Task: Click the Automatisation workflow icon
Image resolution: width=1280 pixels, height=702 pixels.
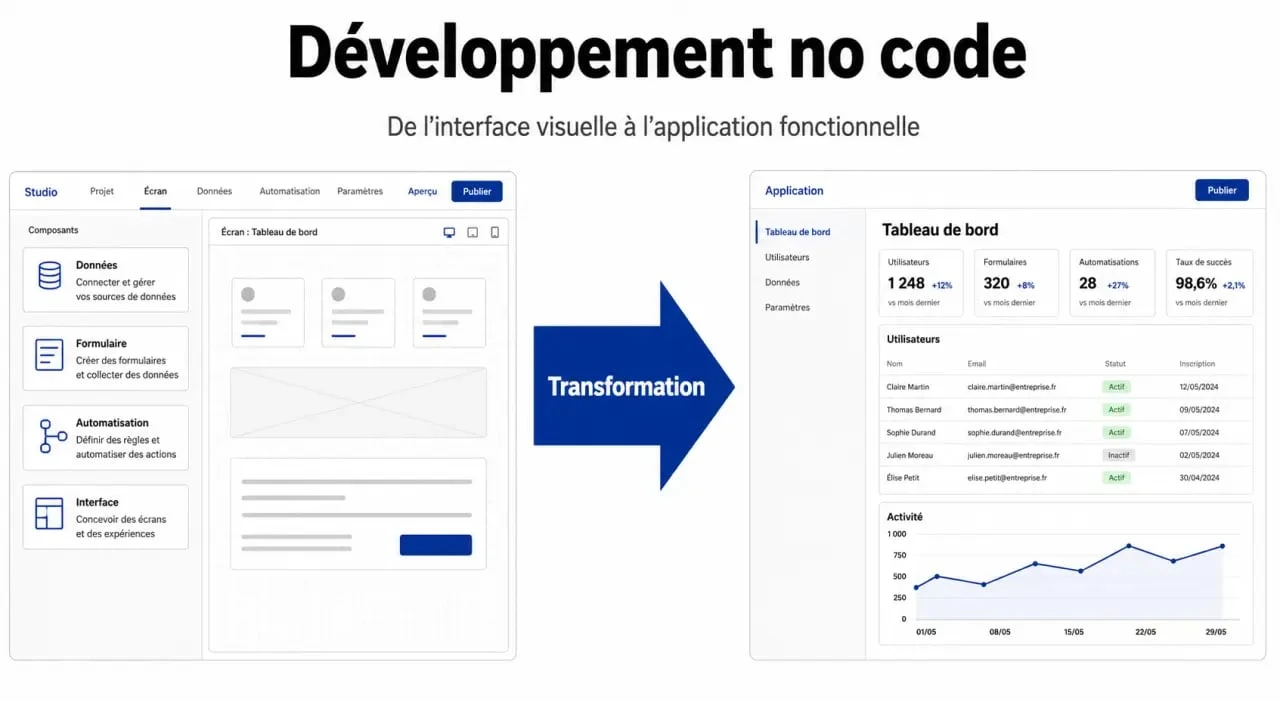Action: pos(52,436)
